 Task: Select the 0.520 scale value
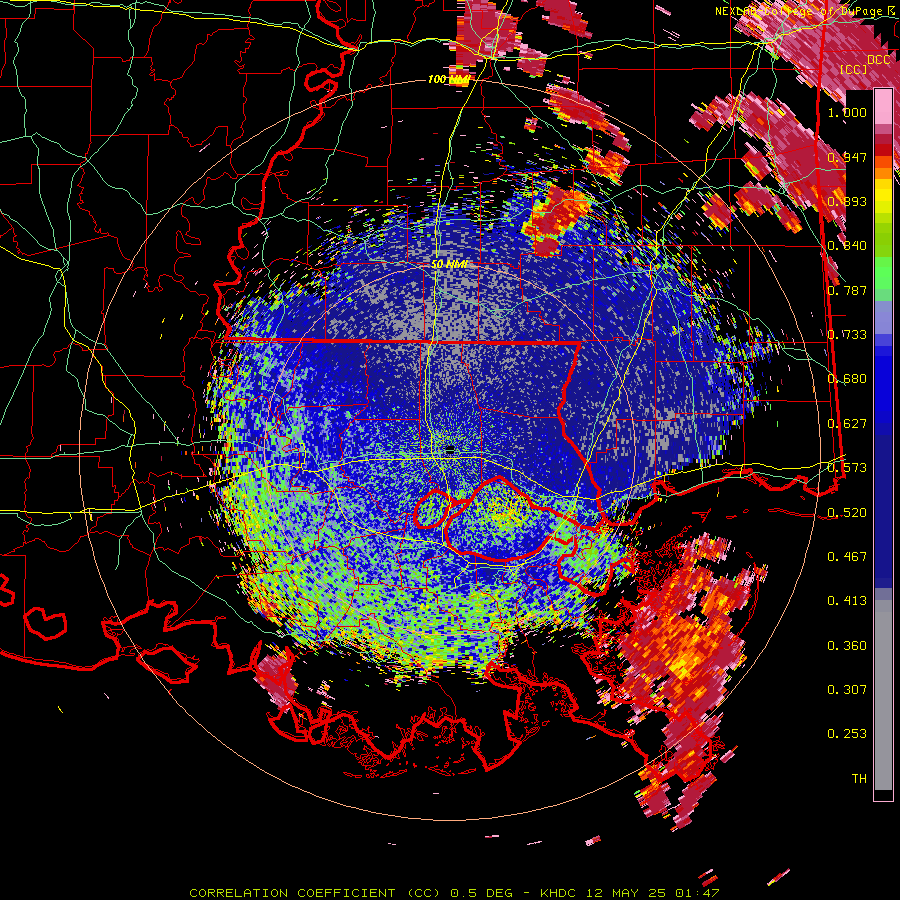tap(847, 512)
